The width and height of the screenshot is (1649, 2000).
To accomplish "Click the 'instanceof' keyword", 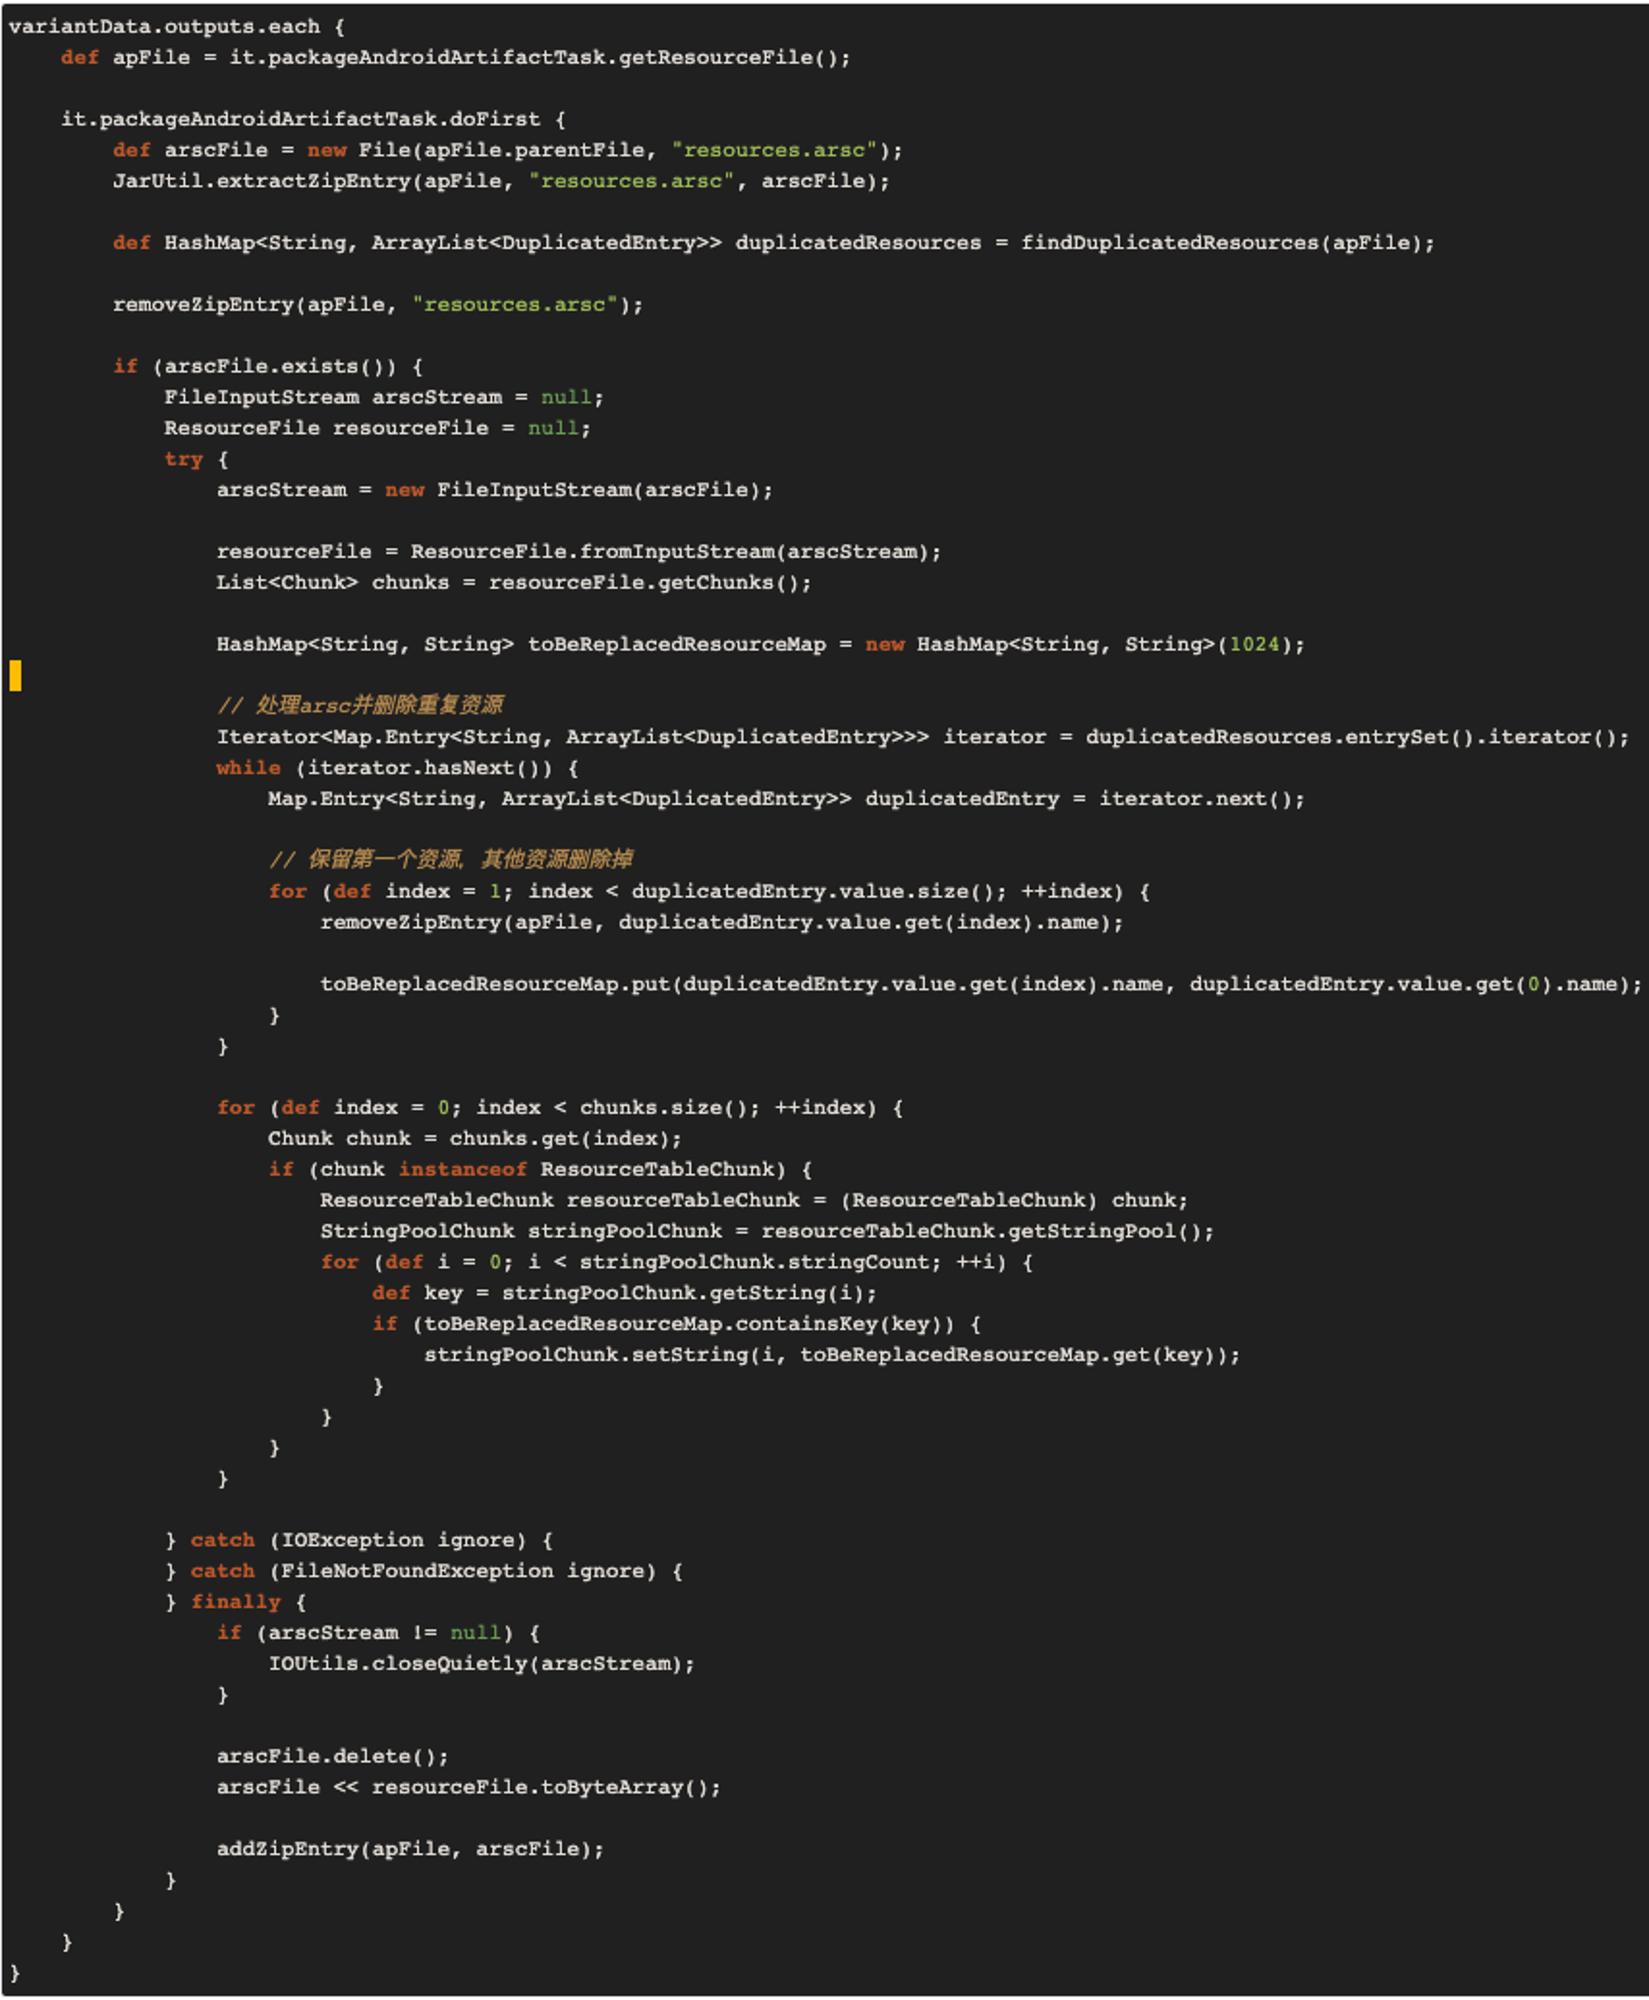I will 463,1169.
